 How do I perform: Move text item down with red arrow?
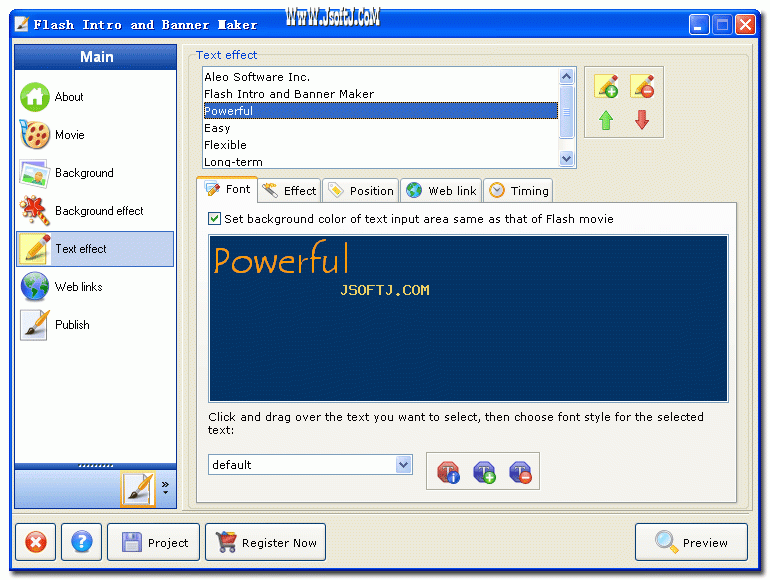[642, 120]
